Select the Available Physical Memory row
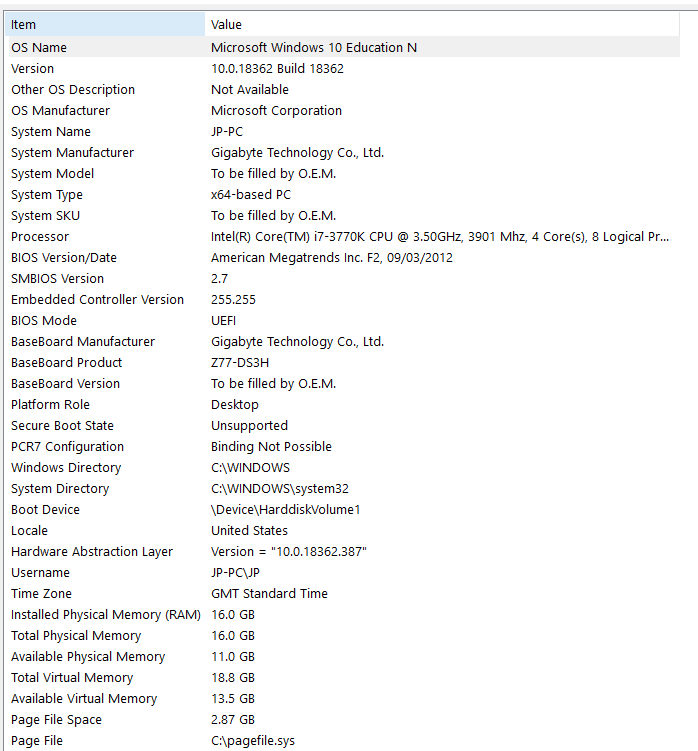Image resolution: width=698 pixels, height=751 pixels. coord(88,658)
